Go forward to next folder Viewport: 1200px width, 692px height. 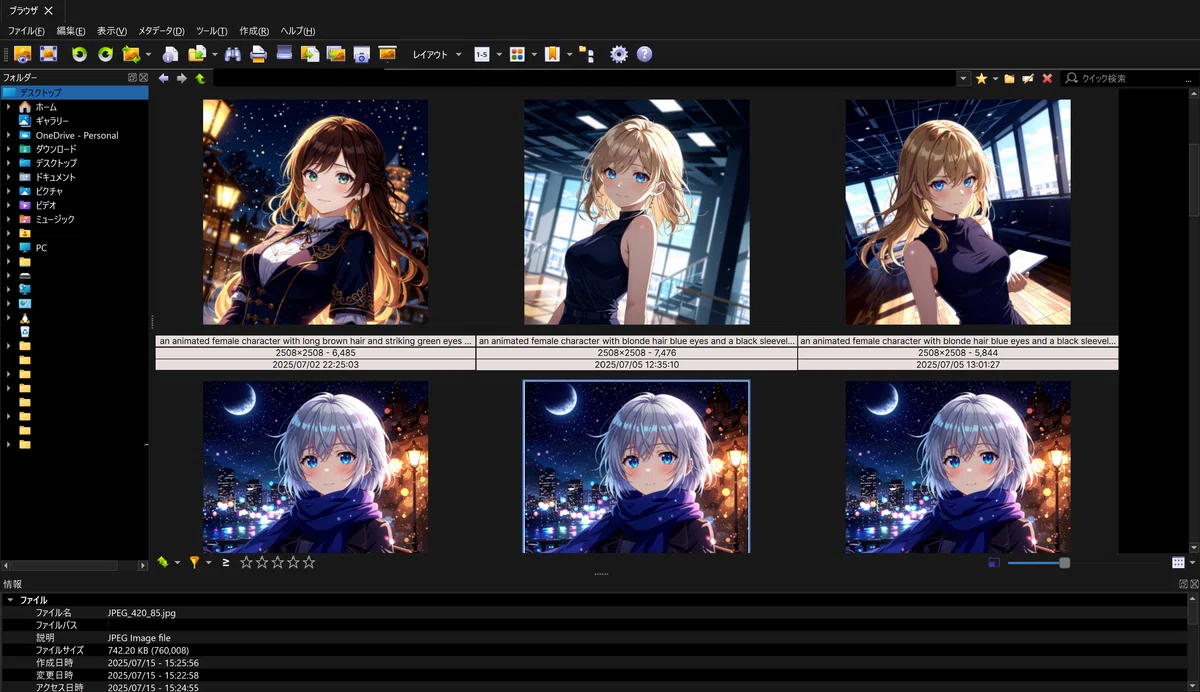[182, 78]
